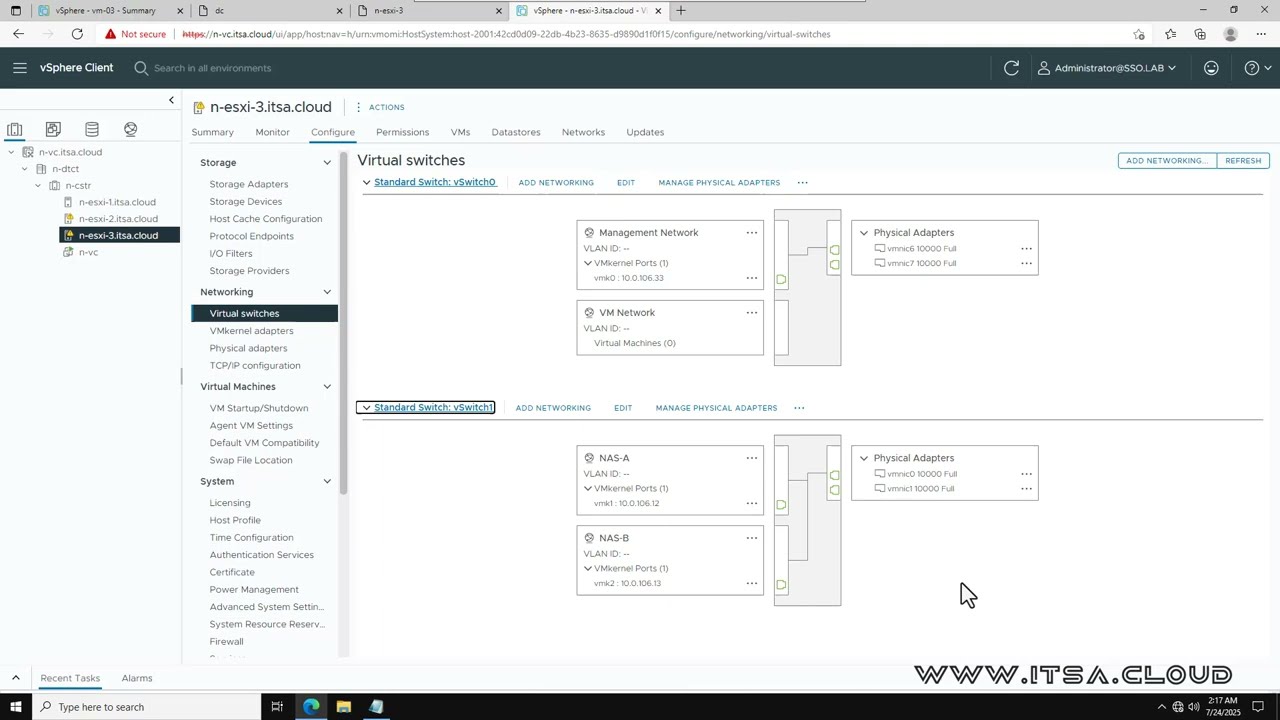Click ADD NETWORKING... button at top right
Viewport: 1280px width, 720px height.
point(1167,161)
